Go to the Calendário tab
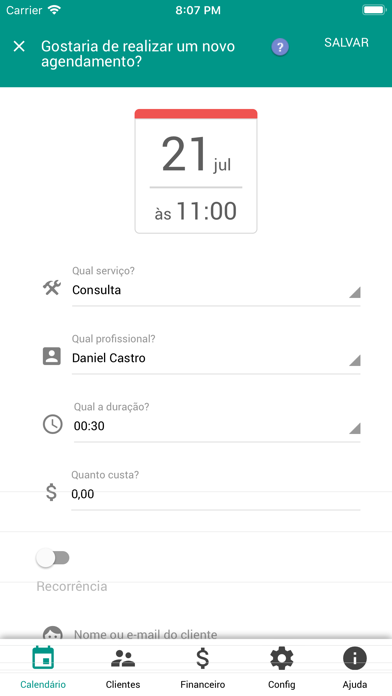392x696 pixels. (x=43, y=668)
